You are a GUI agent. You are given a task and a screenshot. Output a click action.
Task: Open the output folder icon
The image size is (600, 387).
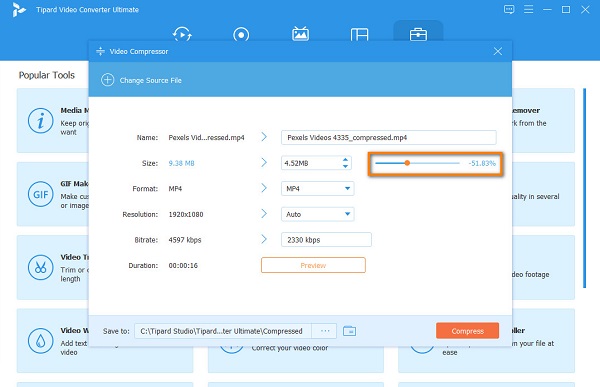point(349,331)
